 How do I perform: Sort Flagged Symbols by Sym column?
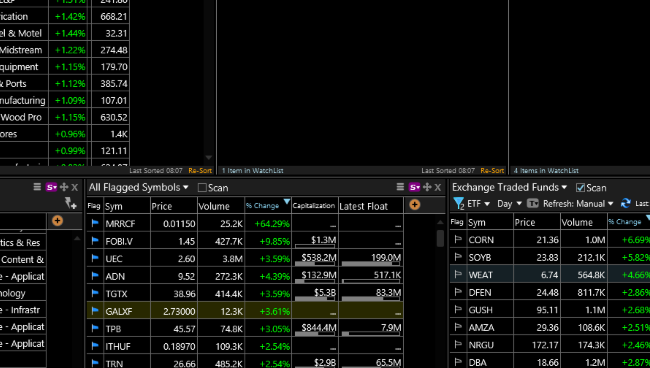(126, 206)
